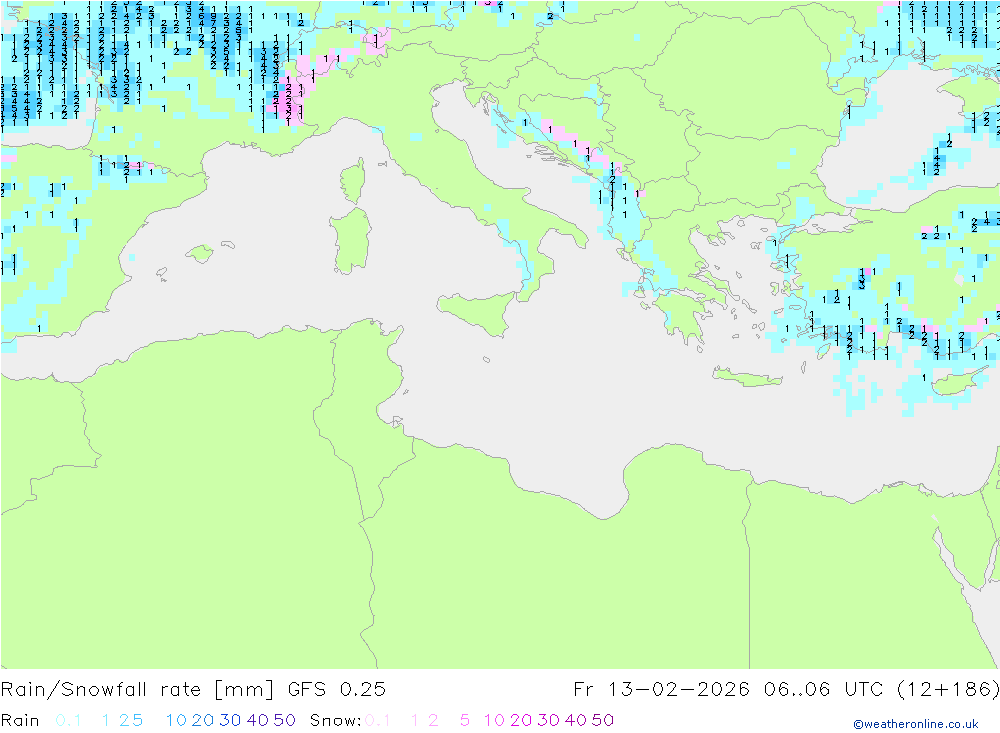
Task: Select the snow legend value 0.1
Action: [378, 720]
